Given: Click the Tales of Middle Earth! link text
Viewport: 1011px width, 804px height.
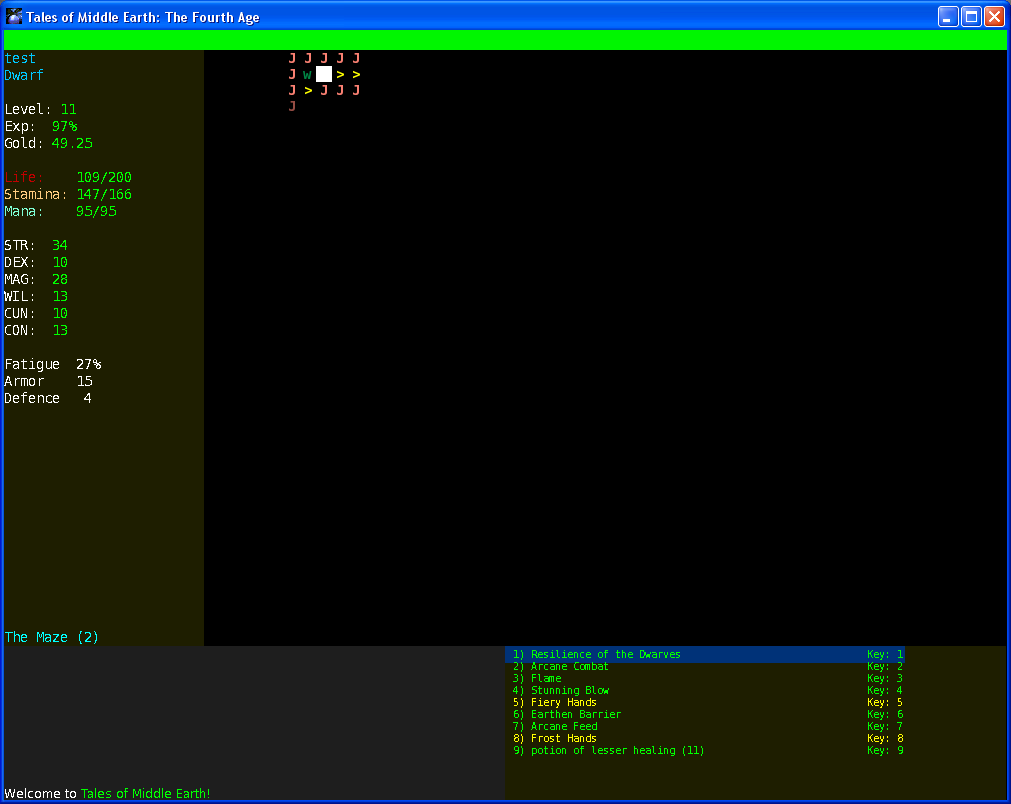Looking at the screenshot, I should point(145,794).
